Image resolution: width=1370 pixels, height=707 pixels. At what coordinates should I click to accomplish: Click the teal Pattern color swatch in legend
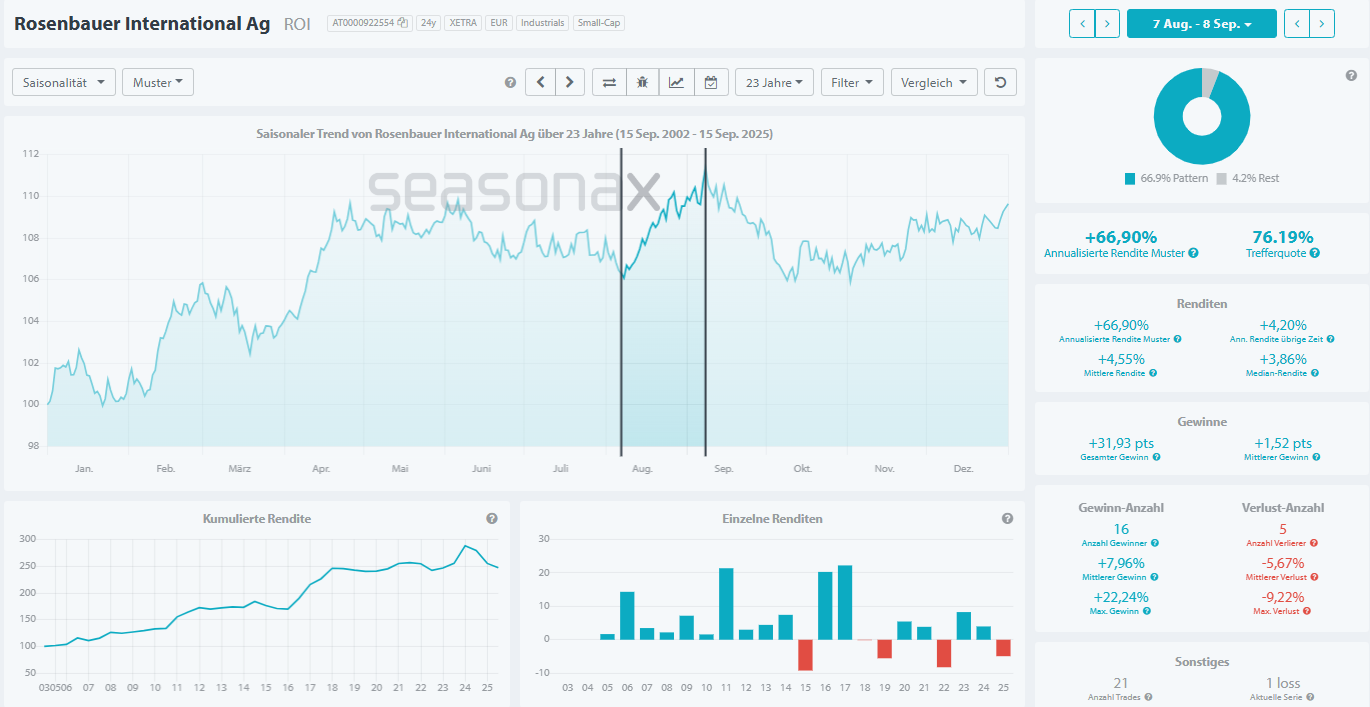[1130, 178]
